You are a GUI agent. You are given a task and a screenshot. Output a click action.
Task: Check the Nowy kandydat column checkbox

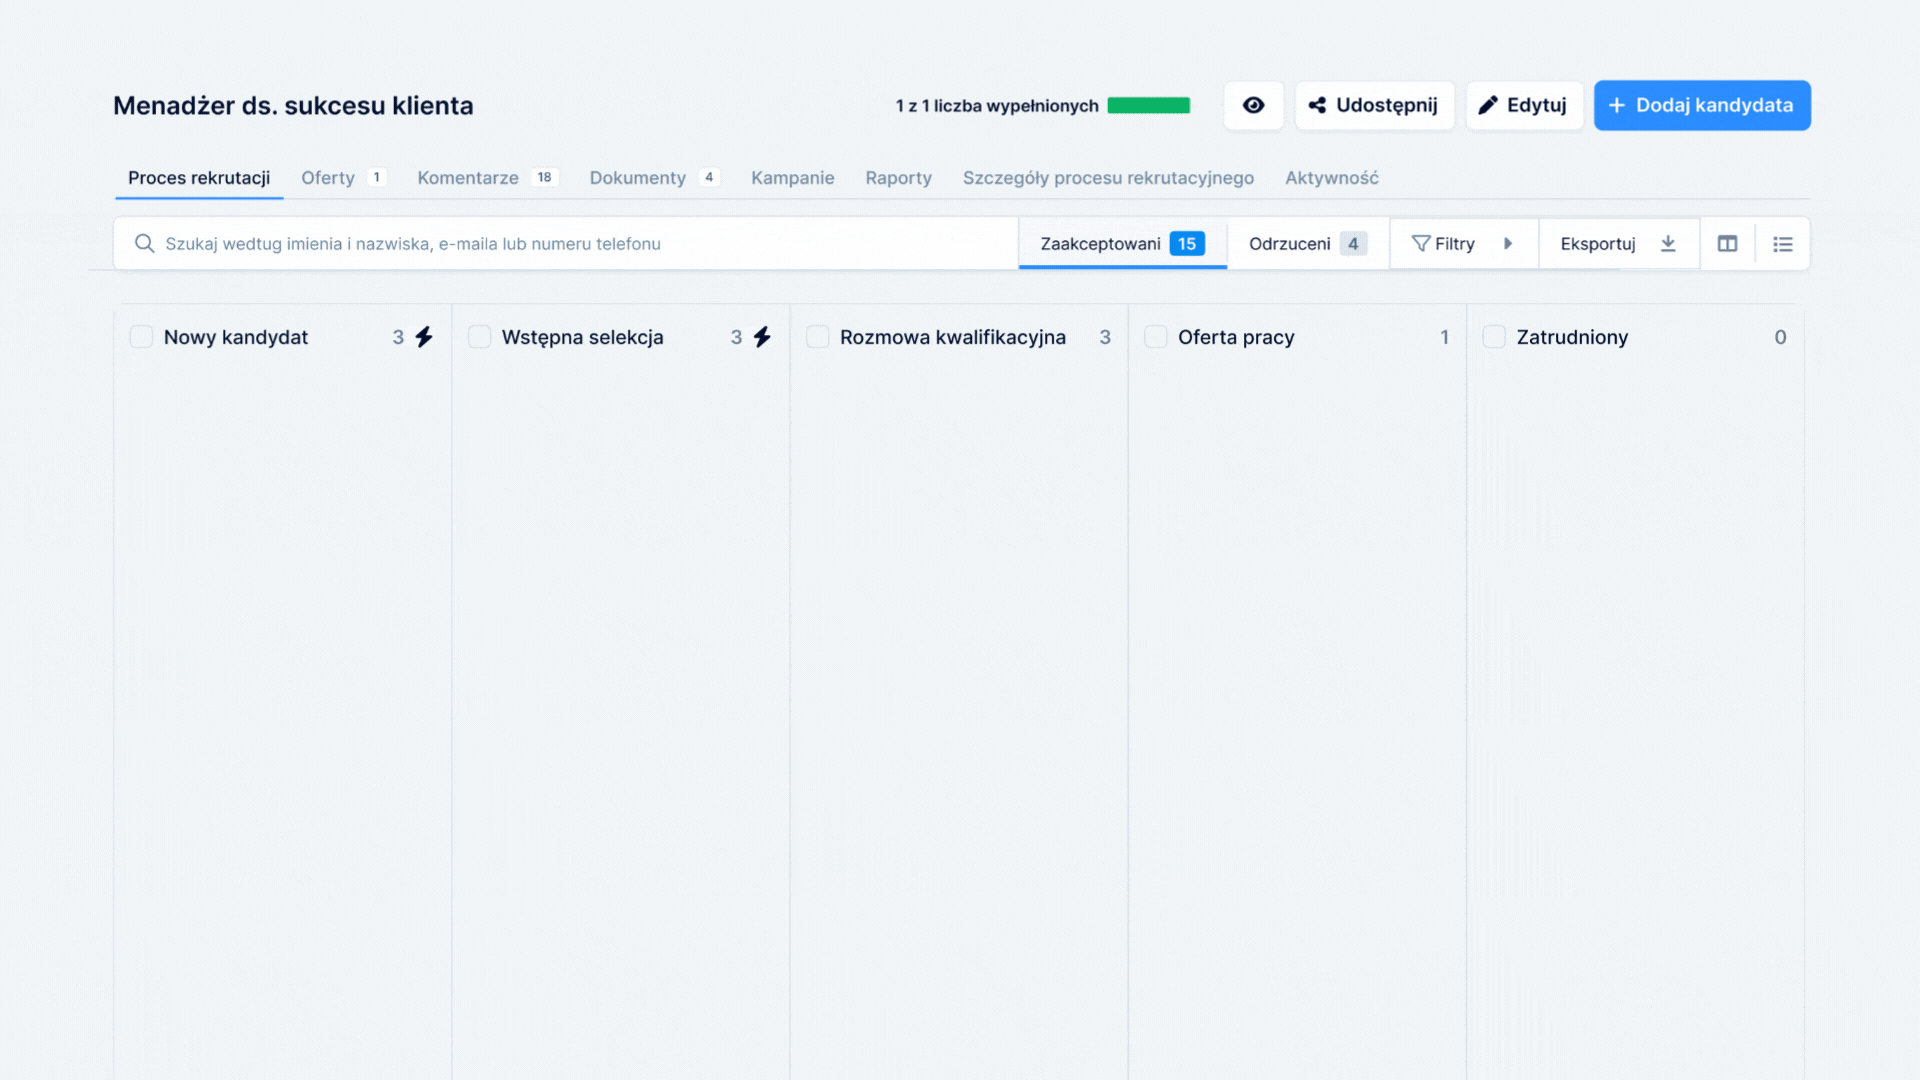141,337
